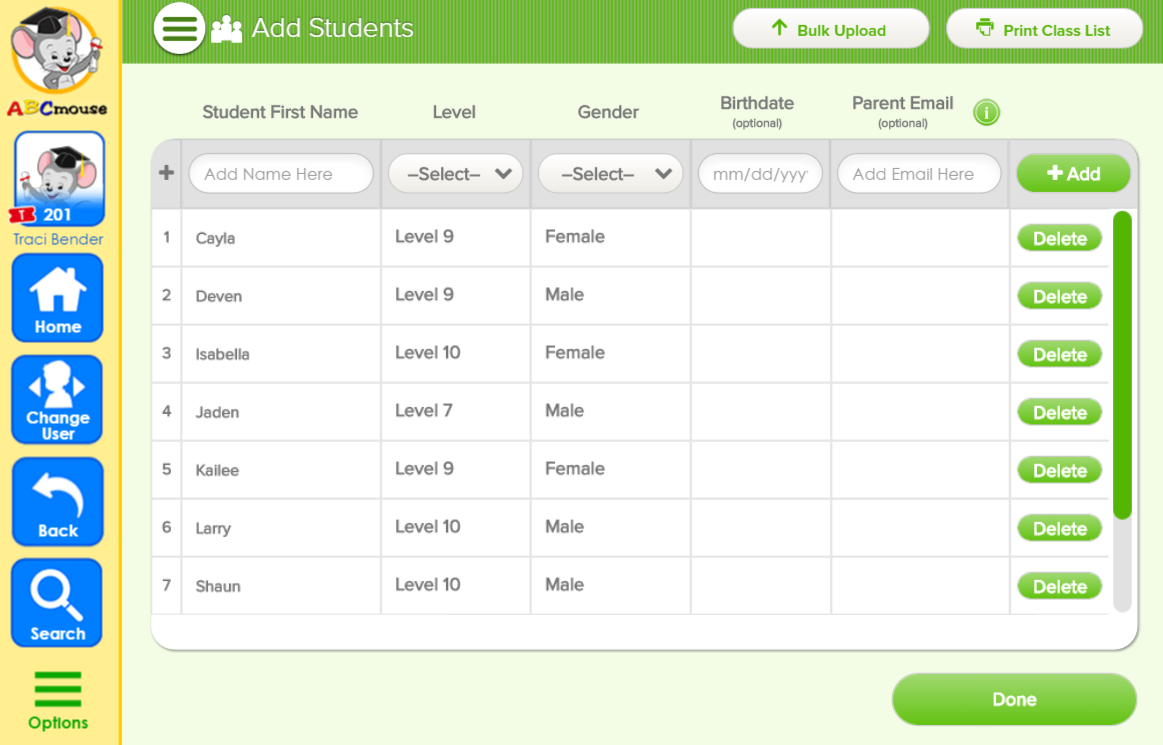
Task: Click the Bulk Upload button
Action: pos(830,30)
